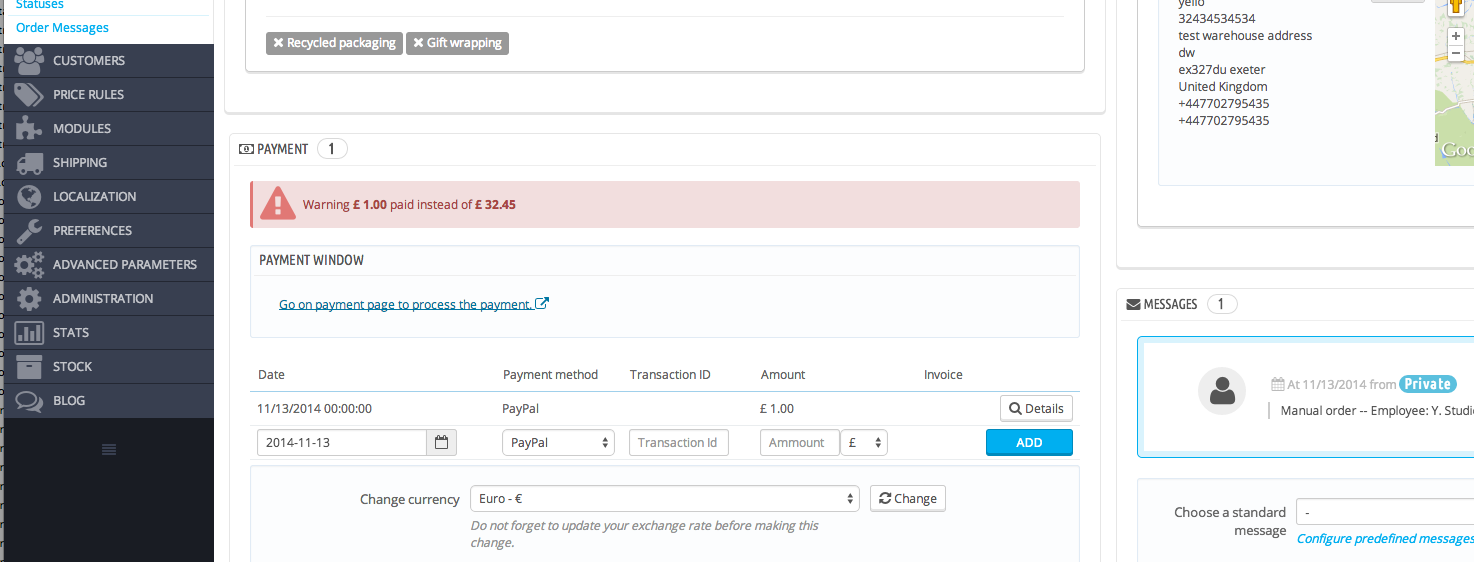Expand the Change currency Euro dropdown

pyautogui.click(x=664, y=498)
